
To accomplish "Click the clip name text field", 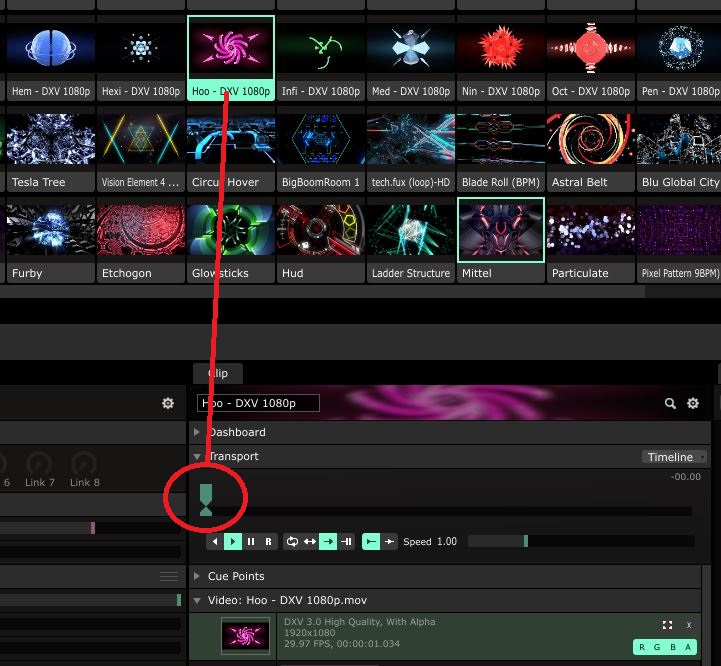I will [x=258, y=403].
